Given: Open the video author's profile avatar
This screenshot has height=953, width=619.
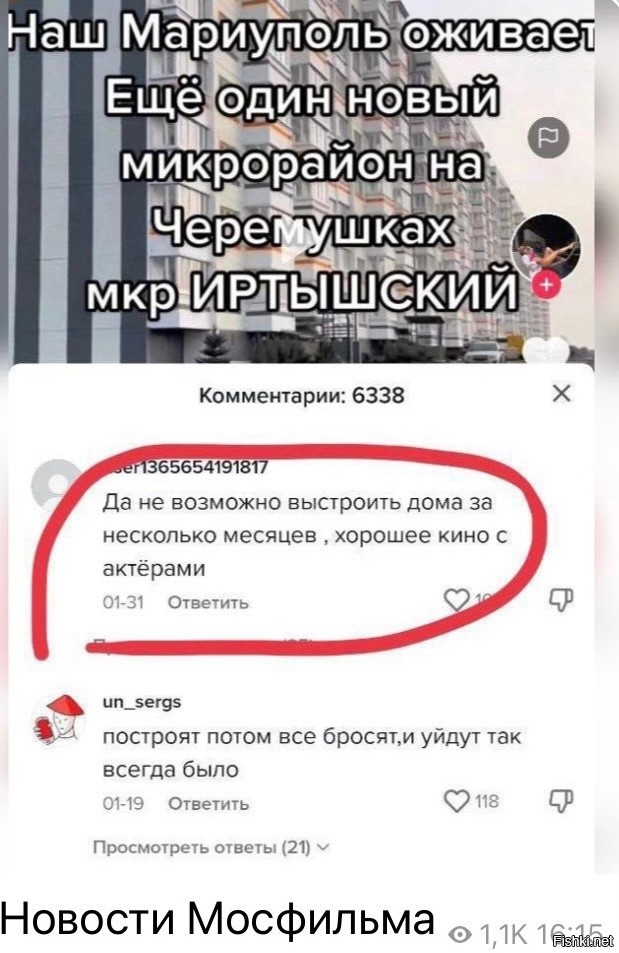Looking at the screenshot, I should (545, 247).
